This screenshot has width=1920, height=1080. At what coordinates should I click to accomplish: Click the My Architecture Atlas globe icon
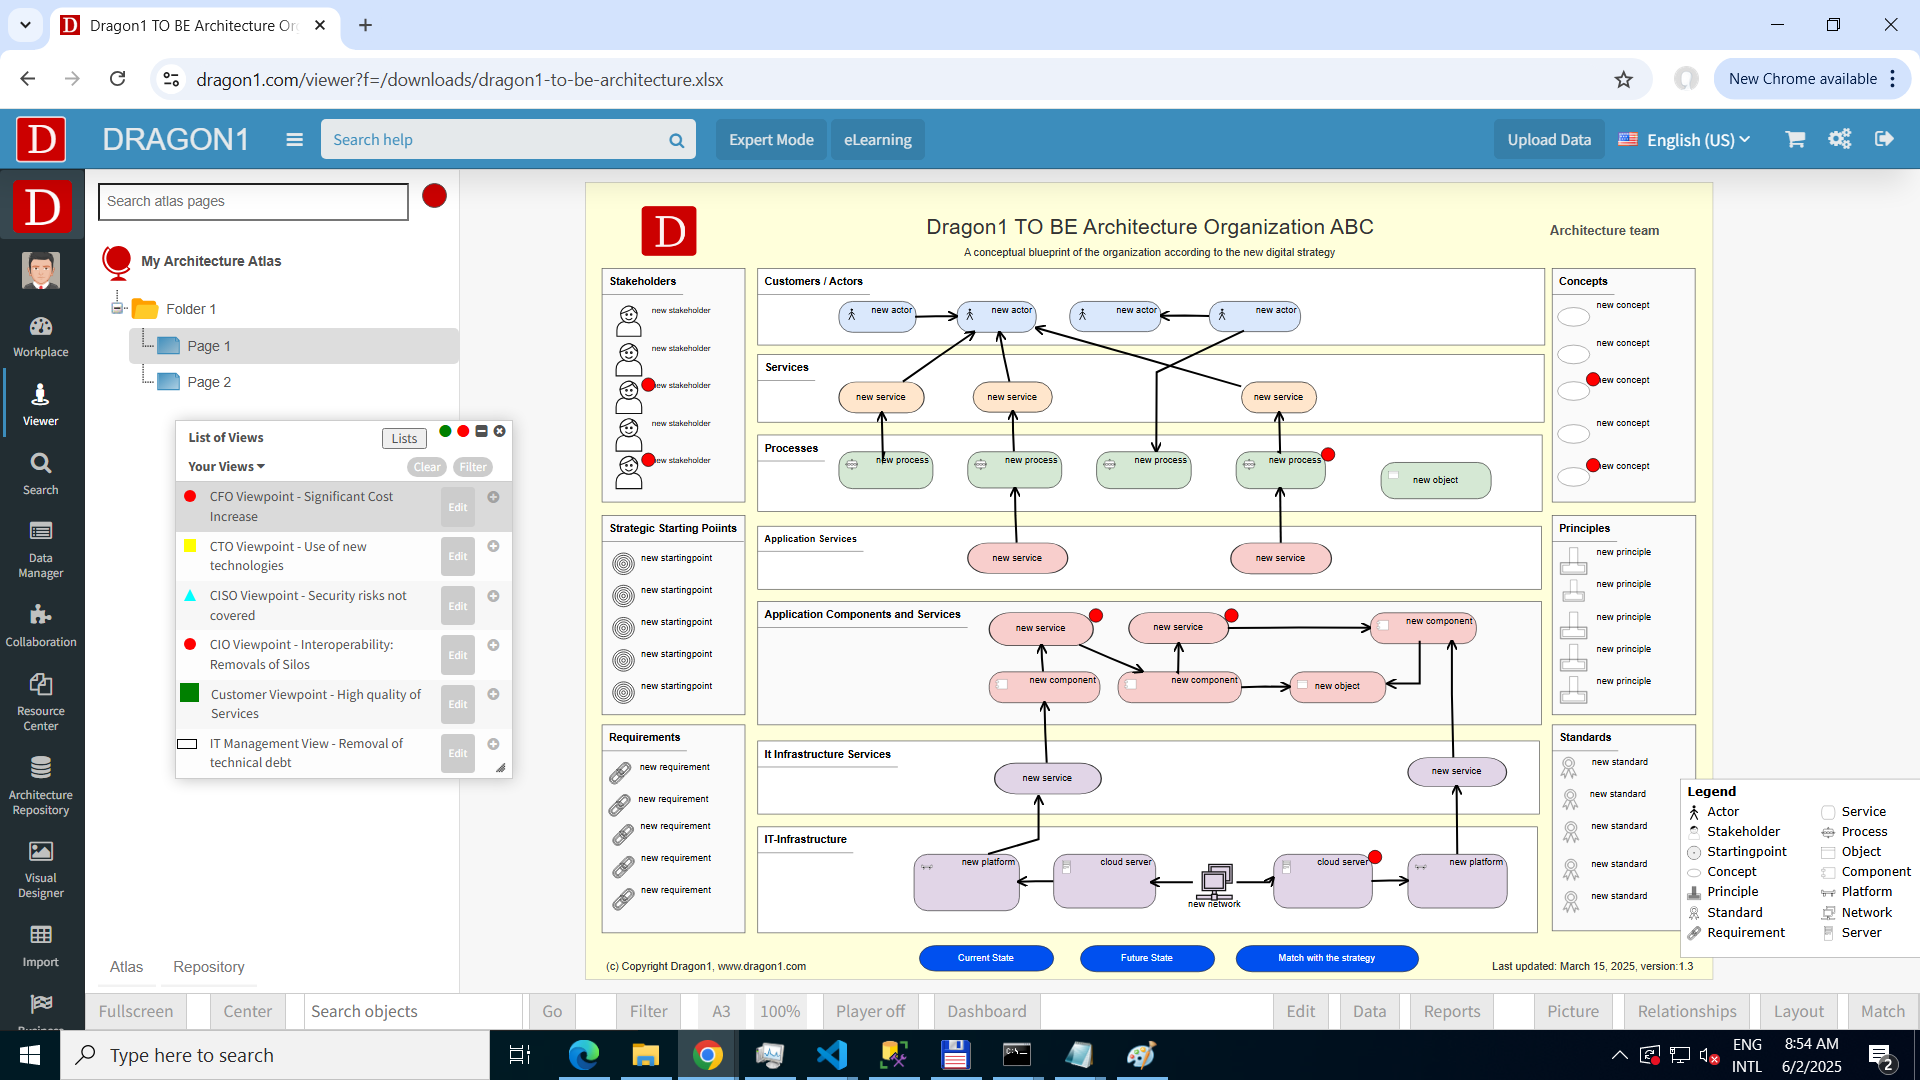[x=117, y=262]
